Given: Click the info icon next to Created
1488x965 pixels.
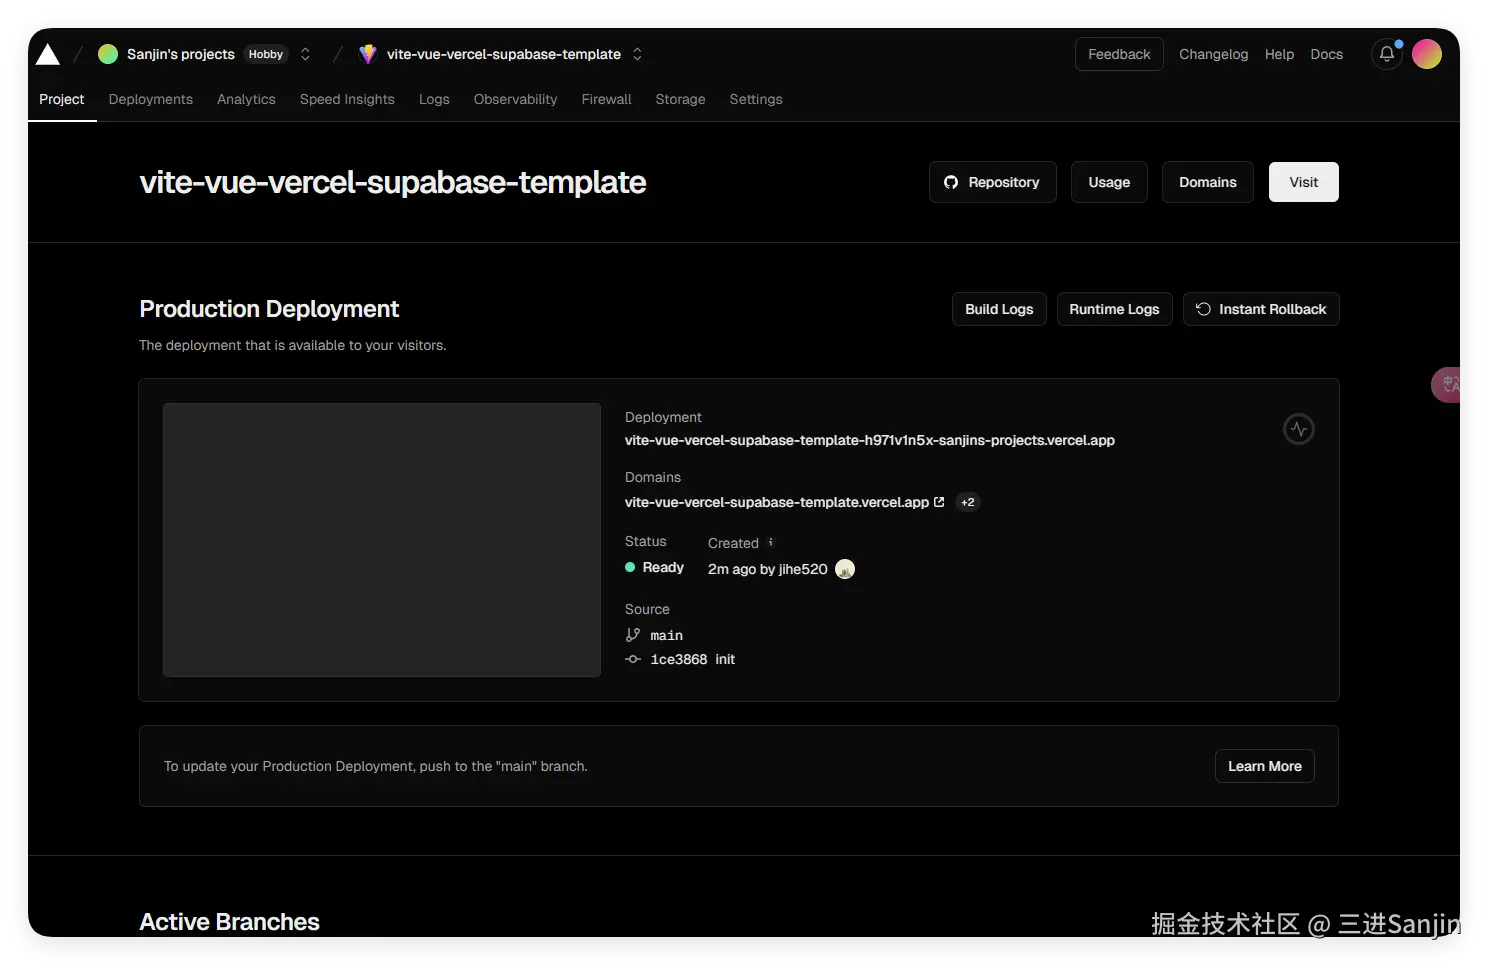Looking at the screenshot, I should click(770, 542).
